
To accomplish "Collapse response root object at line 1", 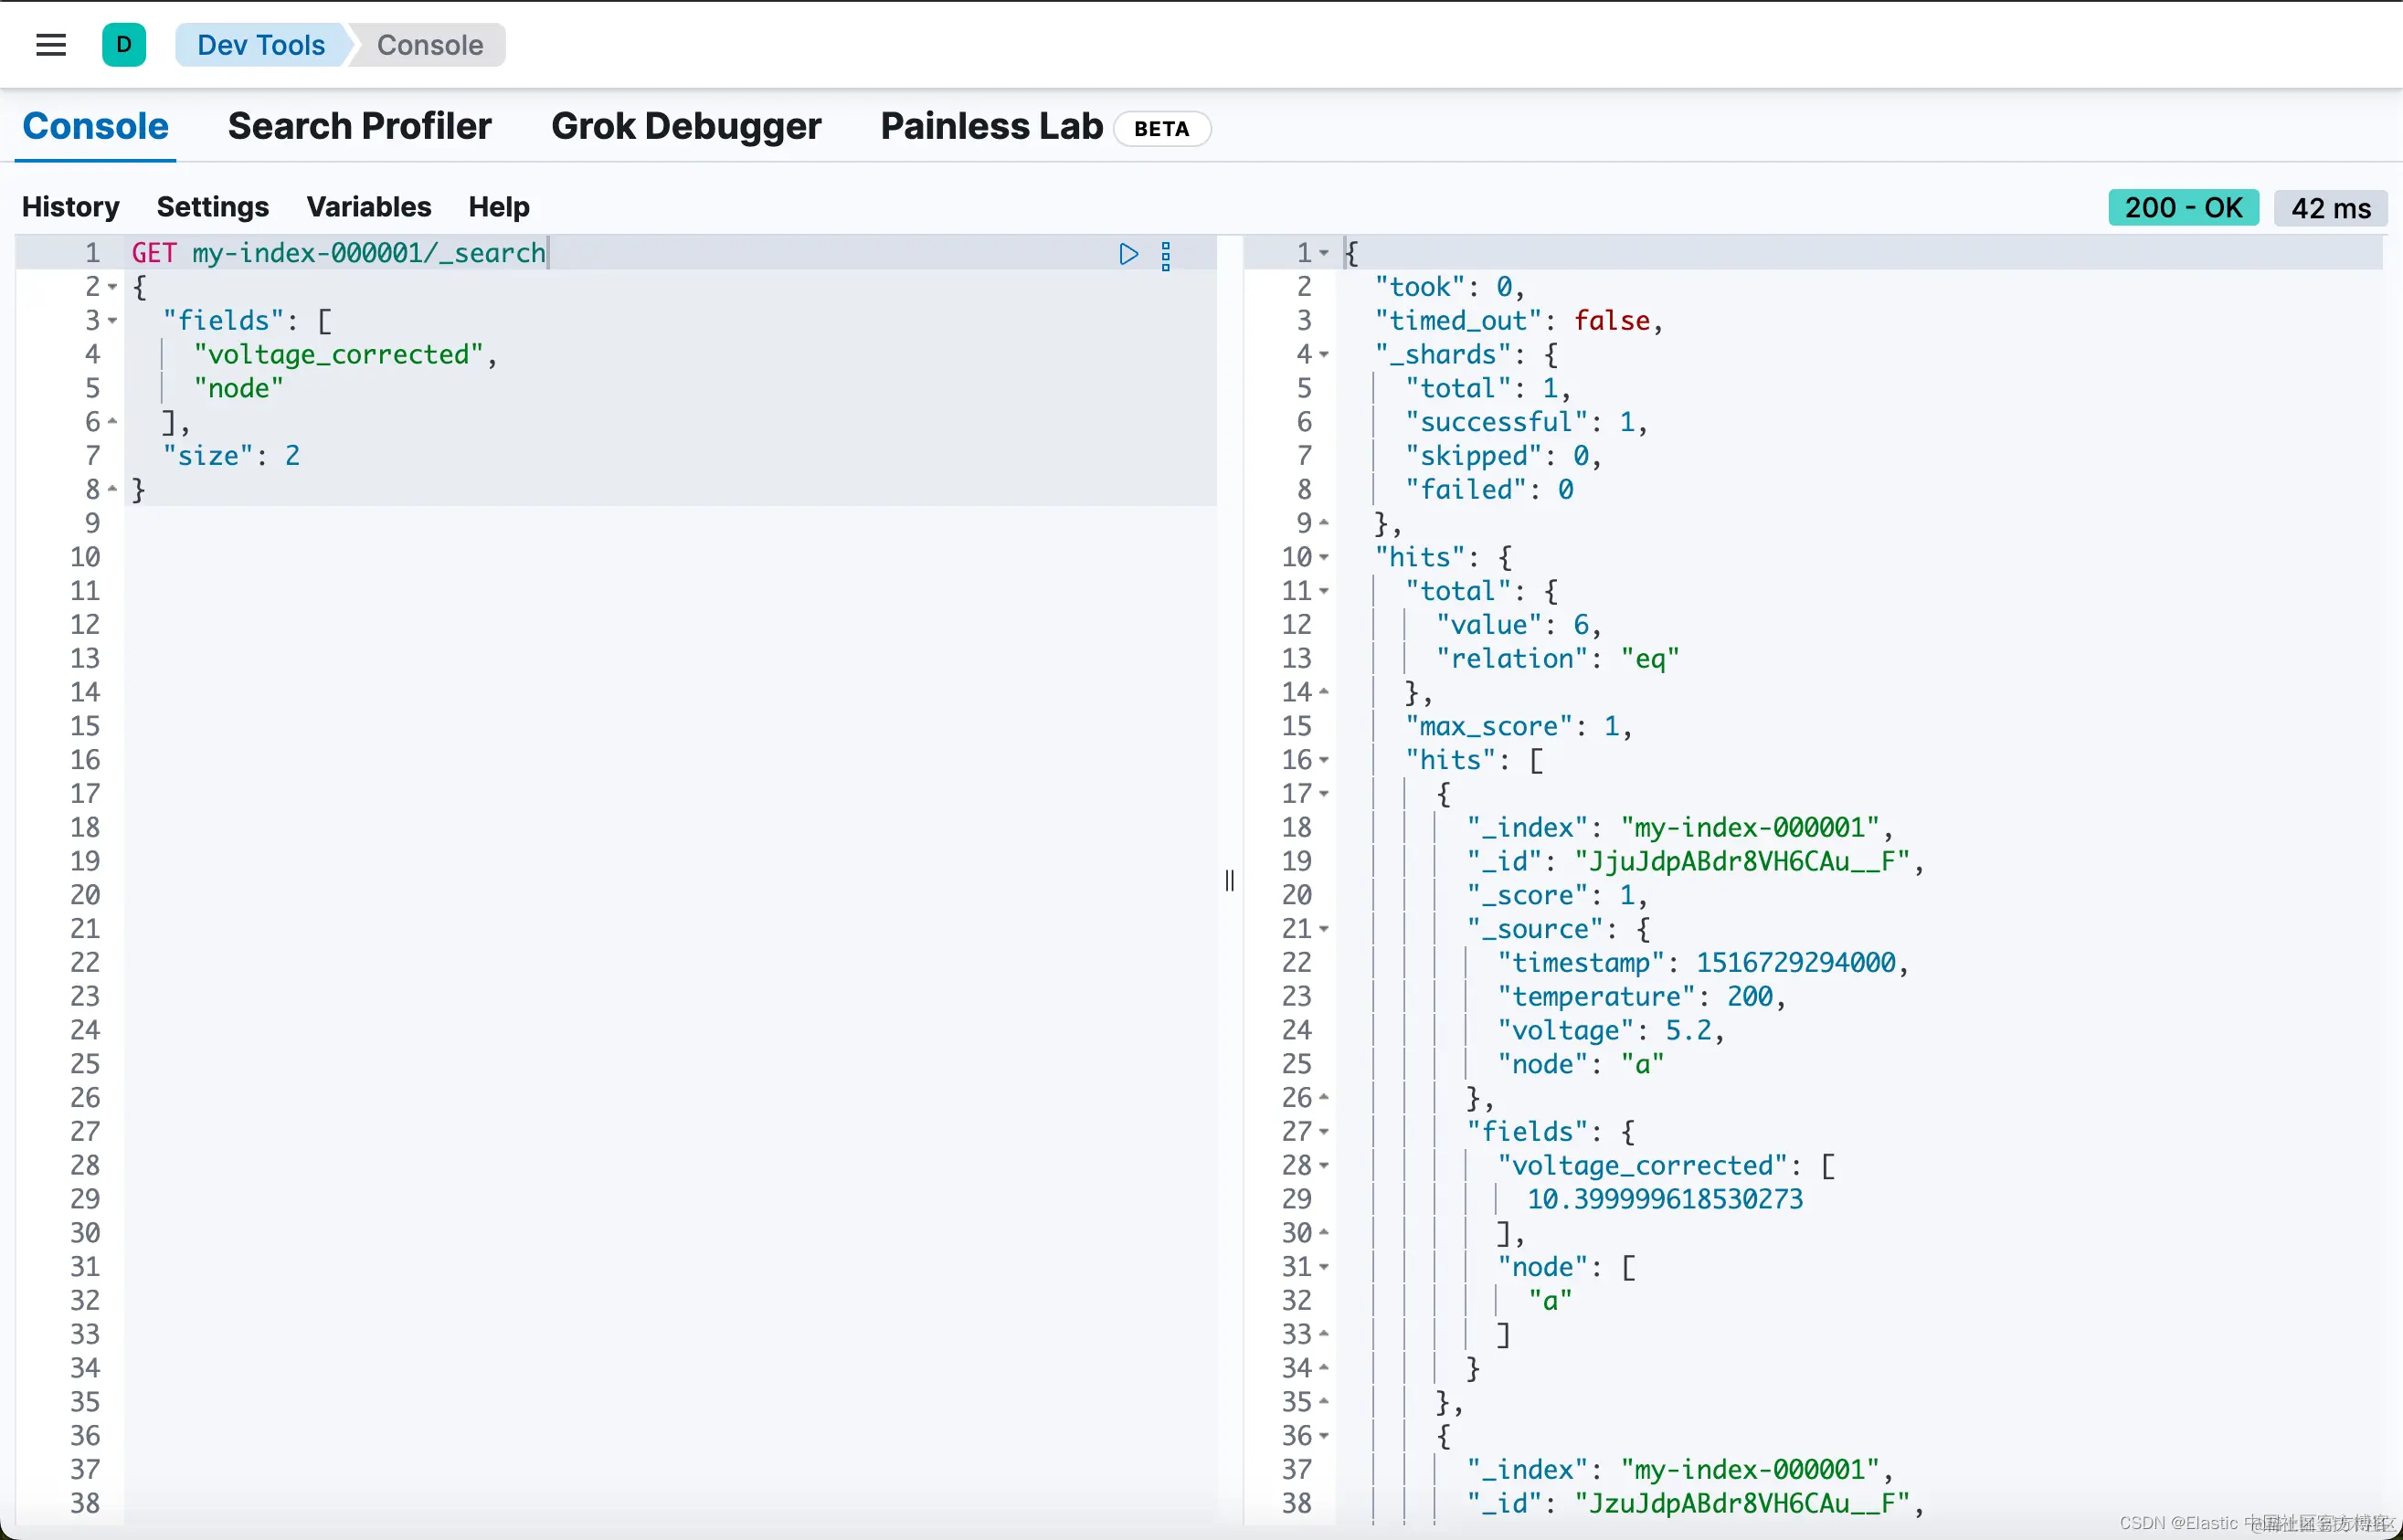I will pos(1324,254).
